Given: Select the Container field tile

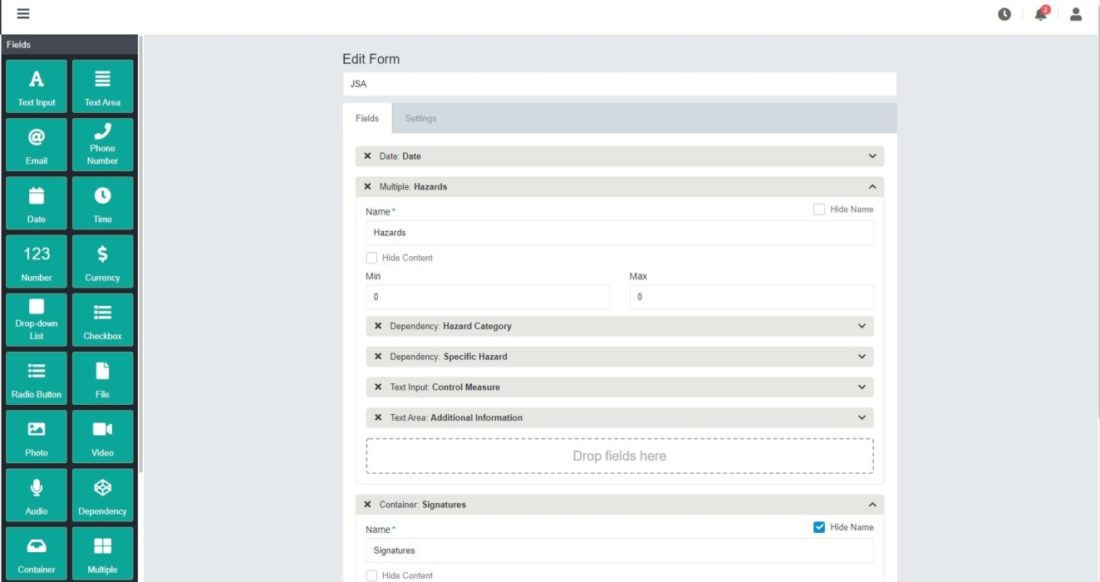Looking at the screenshot, I should tap(36, 553).
